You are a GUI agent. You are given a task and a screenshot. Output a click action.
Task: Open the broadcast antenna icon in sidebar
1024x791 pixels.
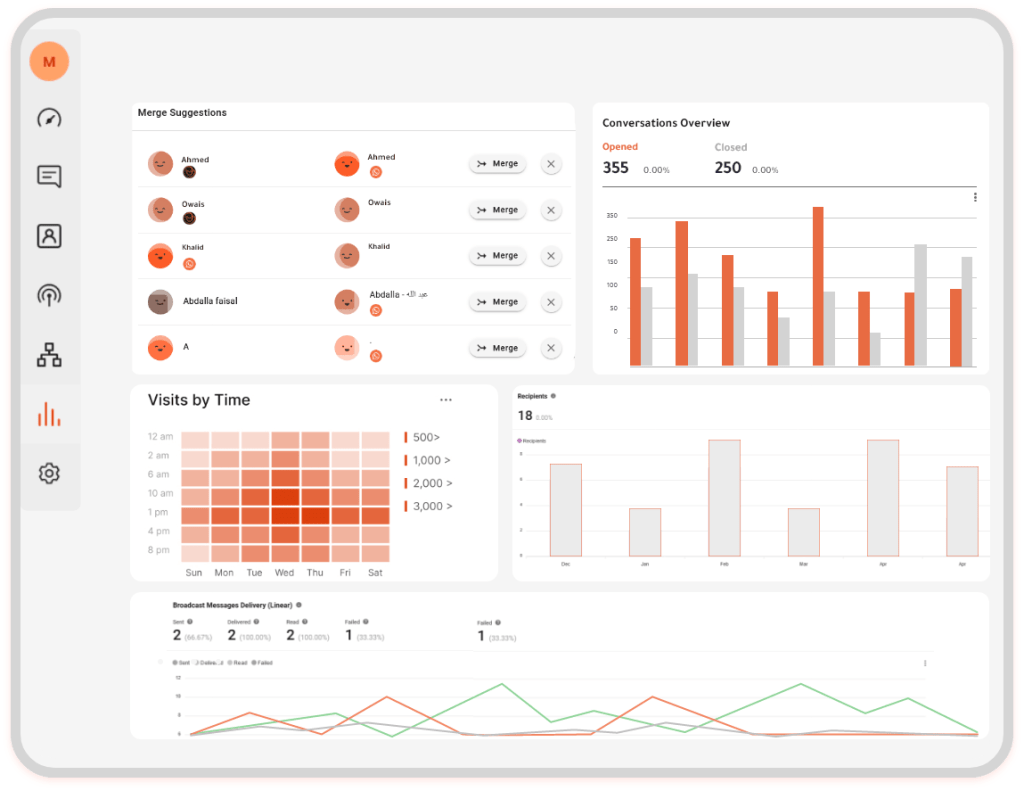pos(49,295)
